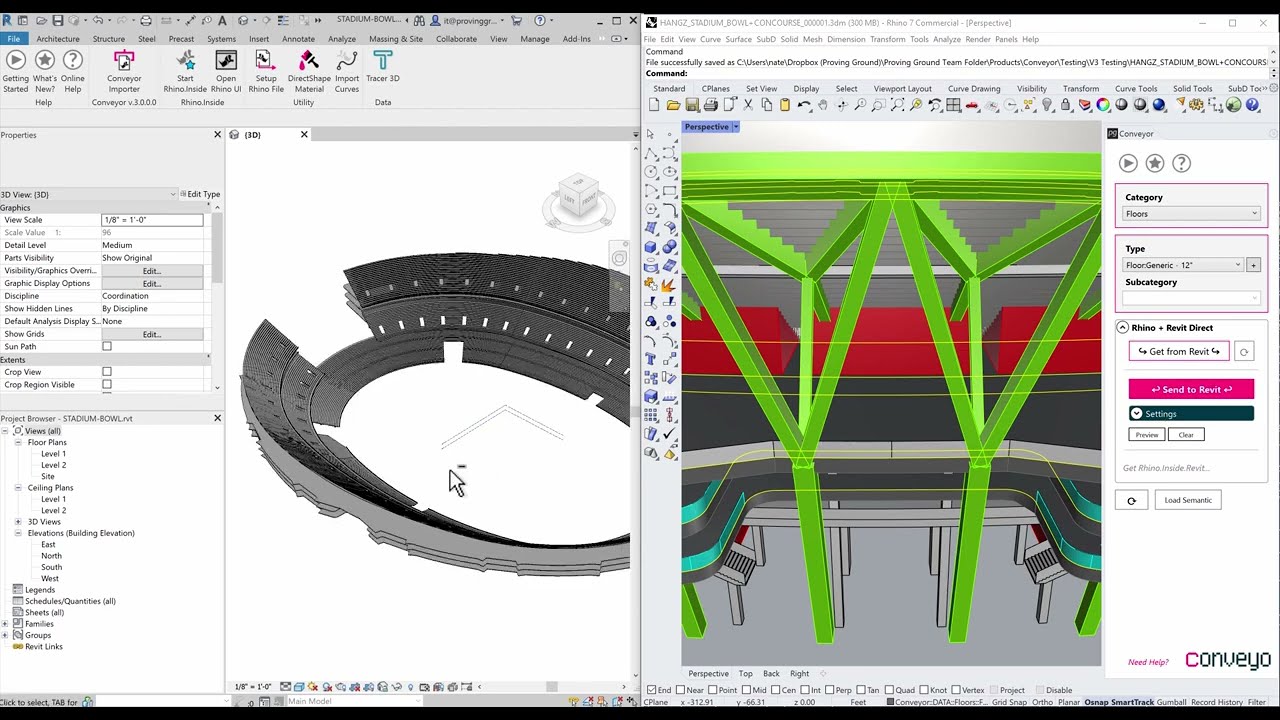1280x720 pixels.
Task: Select the arrow selection tool in Rhino's sidebar
Action: pyautogui.click(x=649, y=133)
